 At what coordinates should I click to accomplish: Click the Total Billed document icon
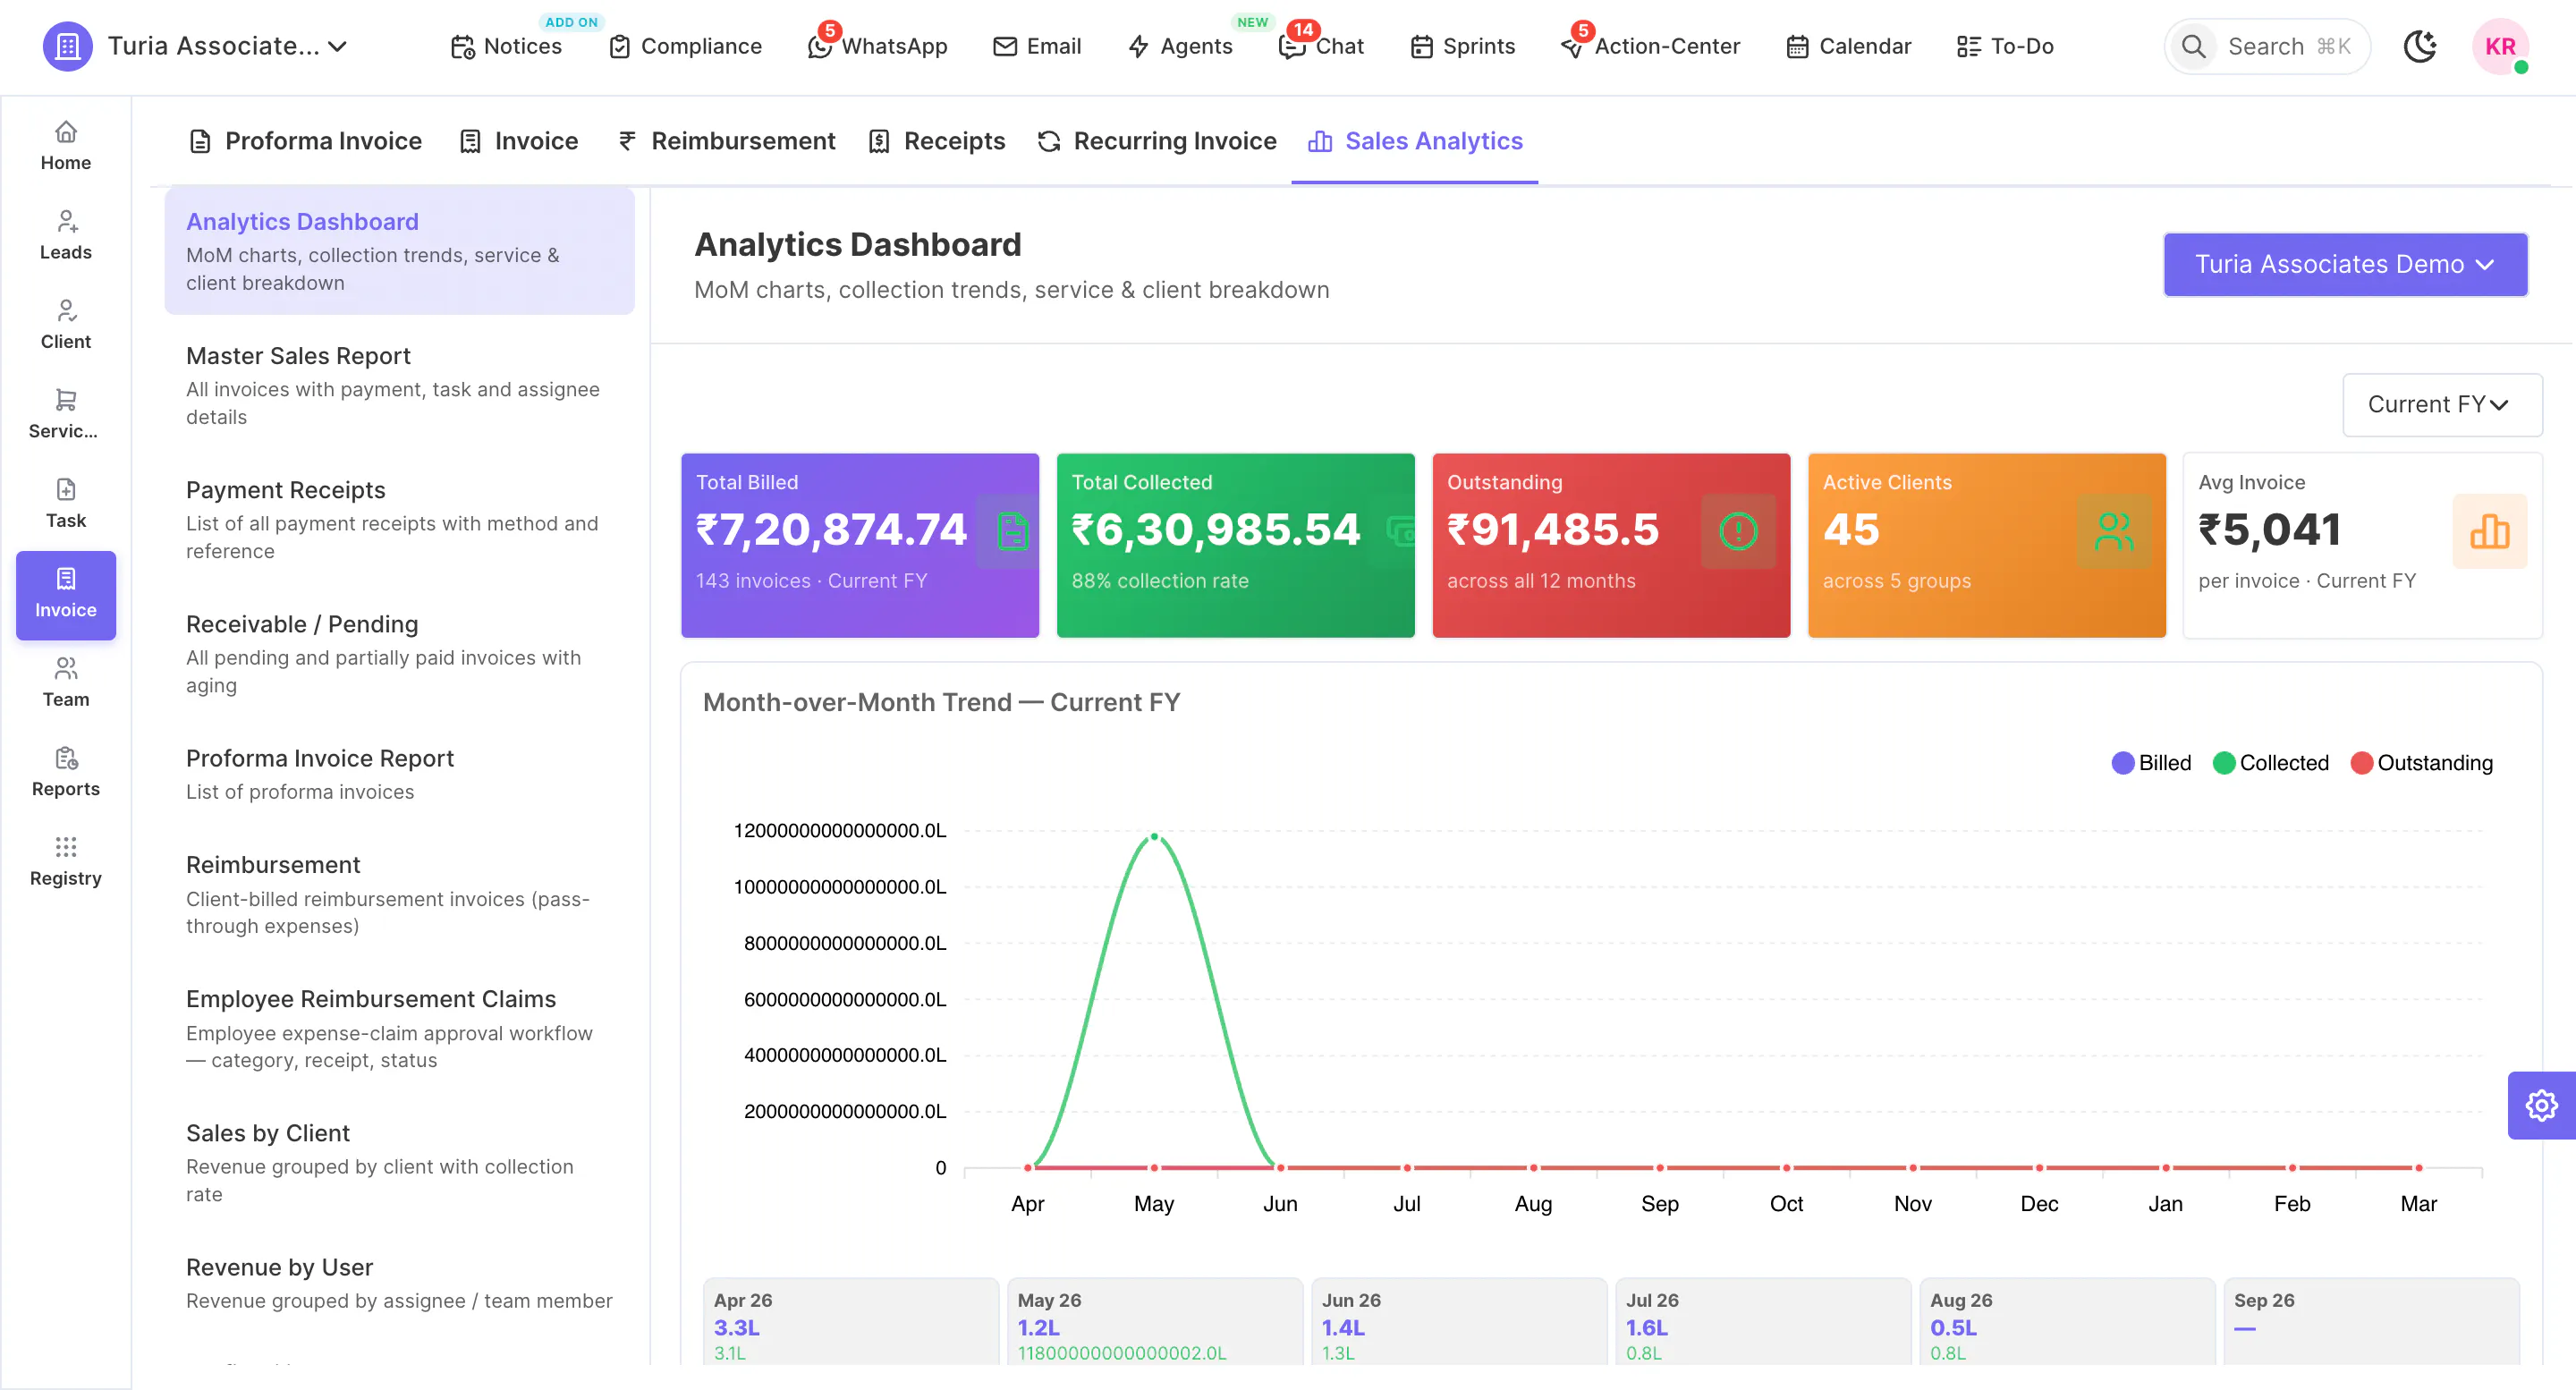click(1012, 531)
